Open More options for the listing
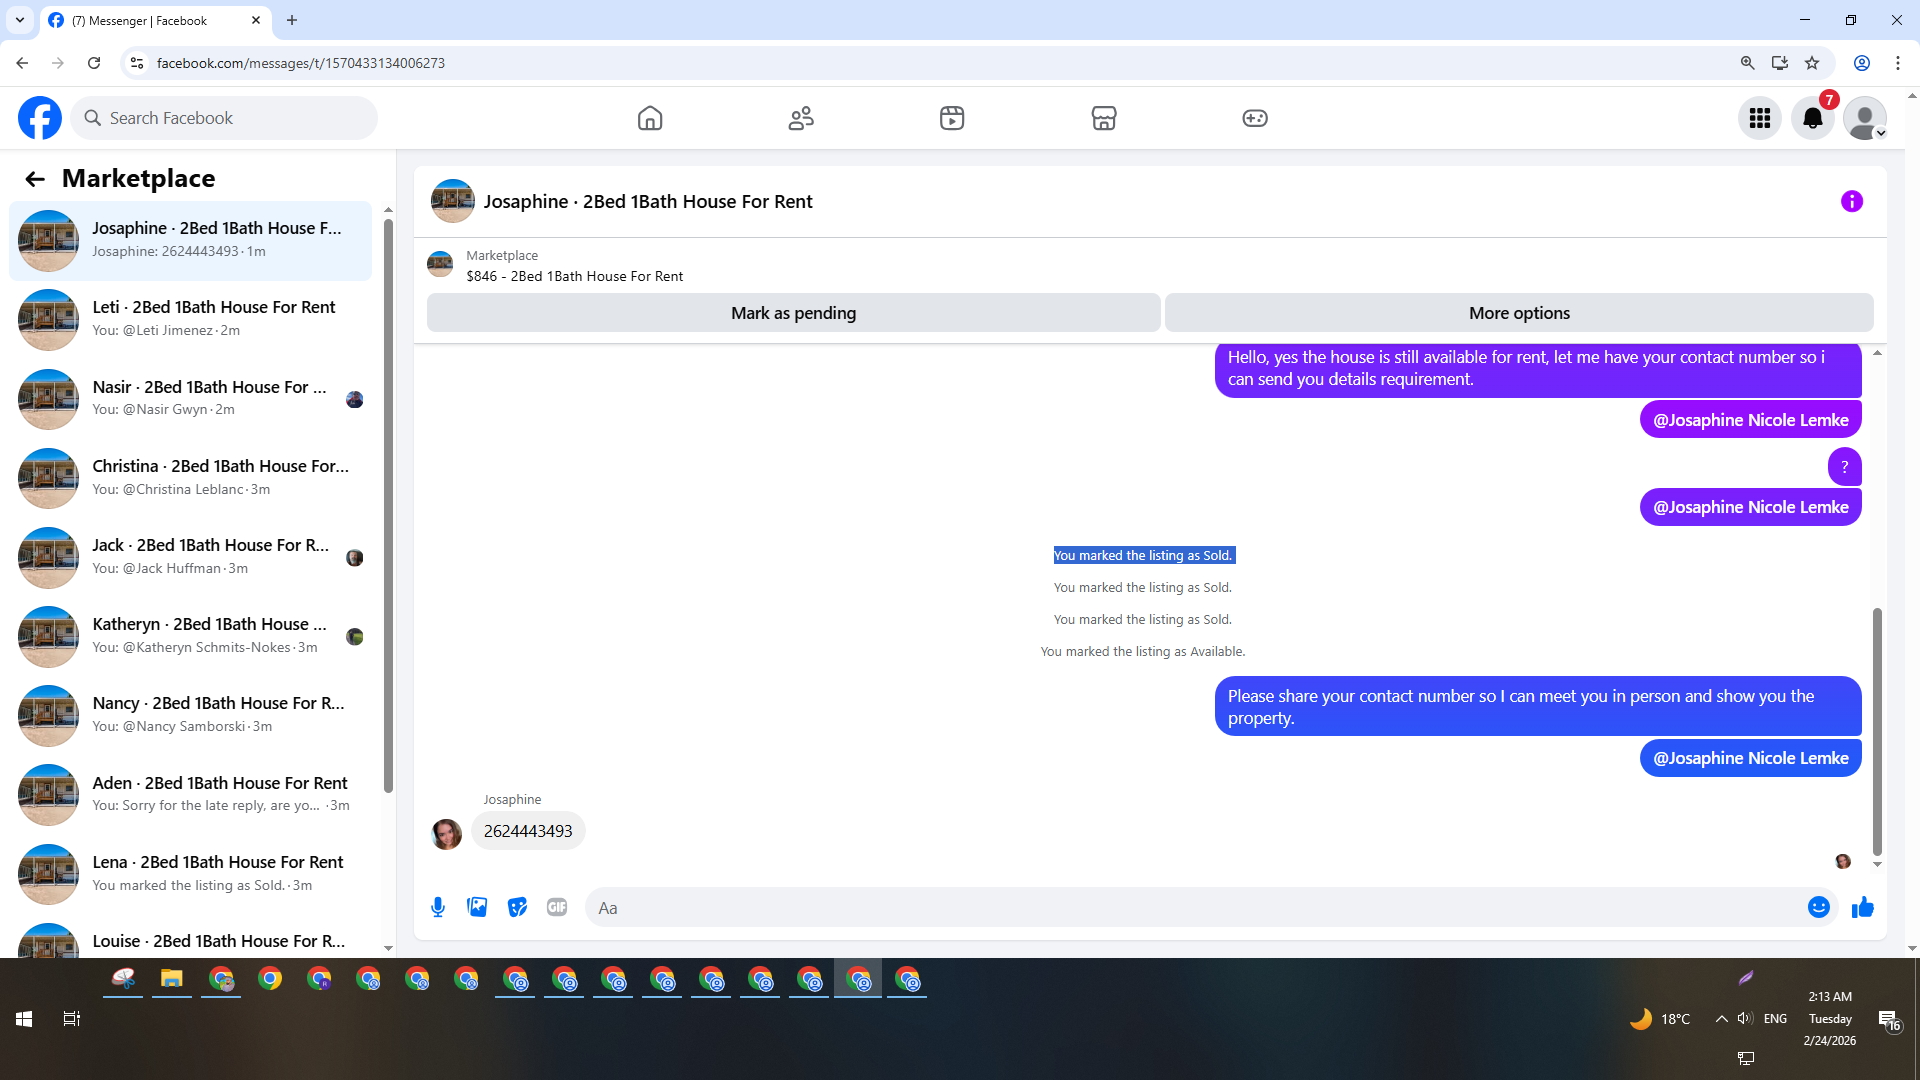The height and width of the screenshot is (1080, 1920). pyautogui.click(x=1518, y=313)
